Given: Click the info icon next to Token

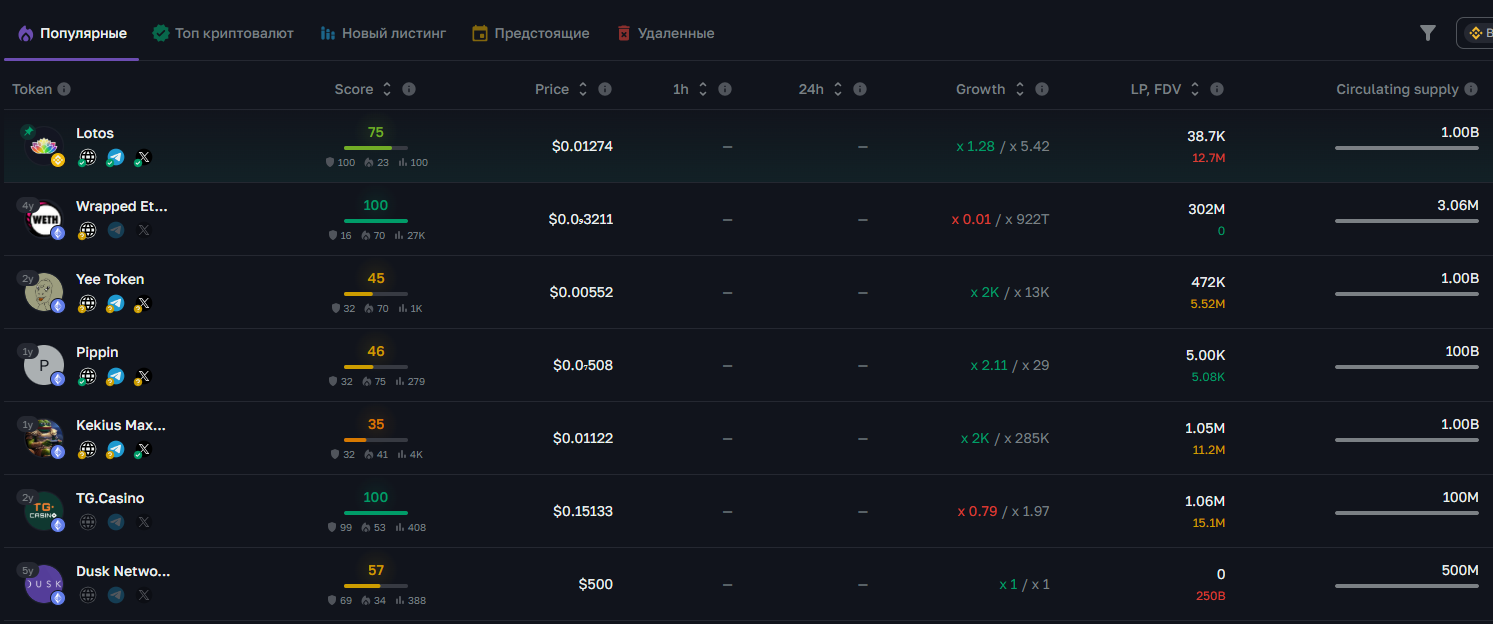Looking at the screenshot, I should (x=64, y=89).
